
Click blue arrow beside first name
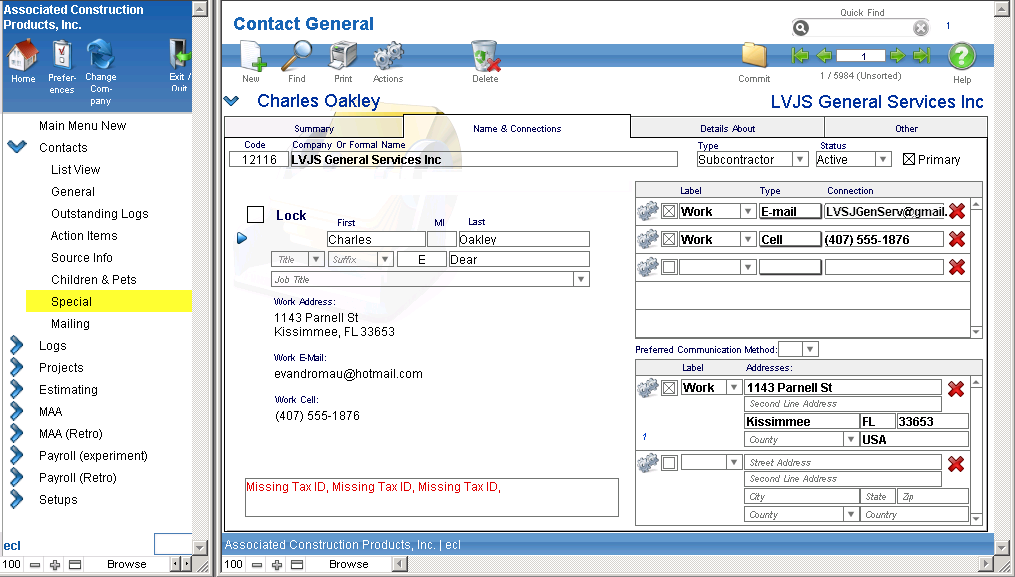242,238
